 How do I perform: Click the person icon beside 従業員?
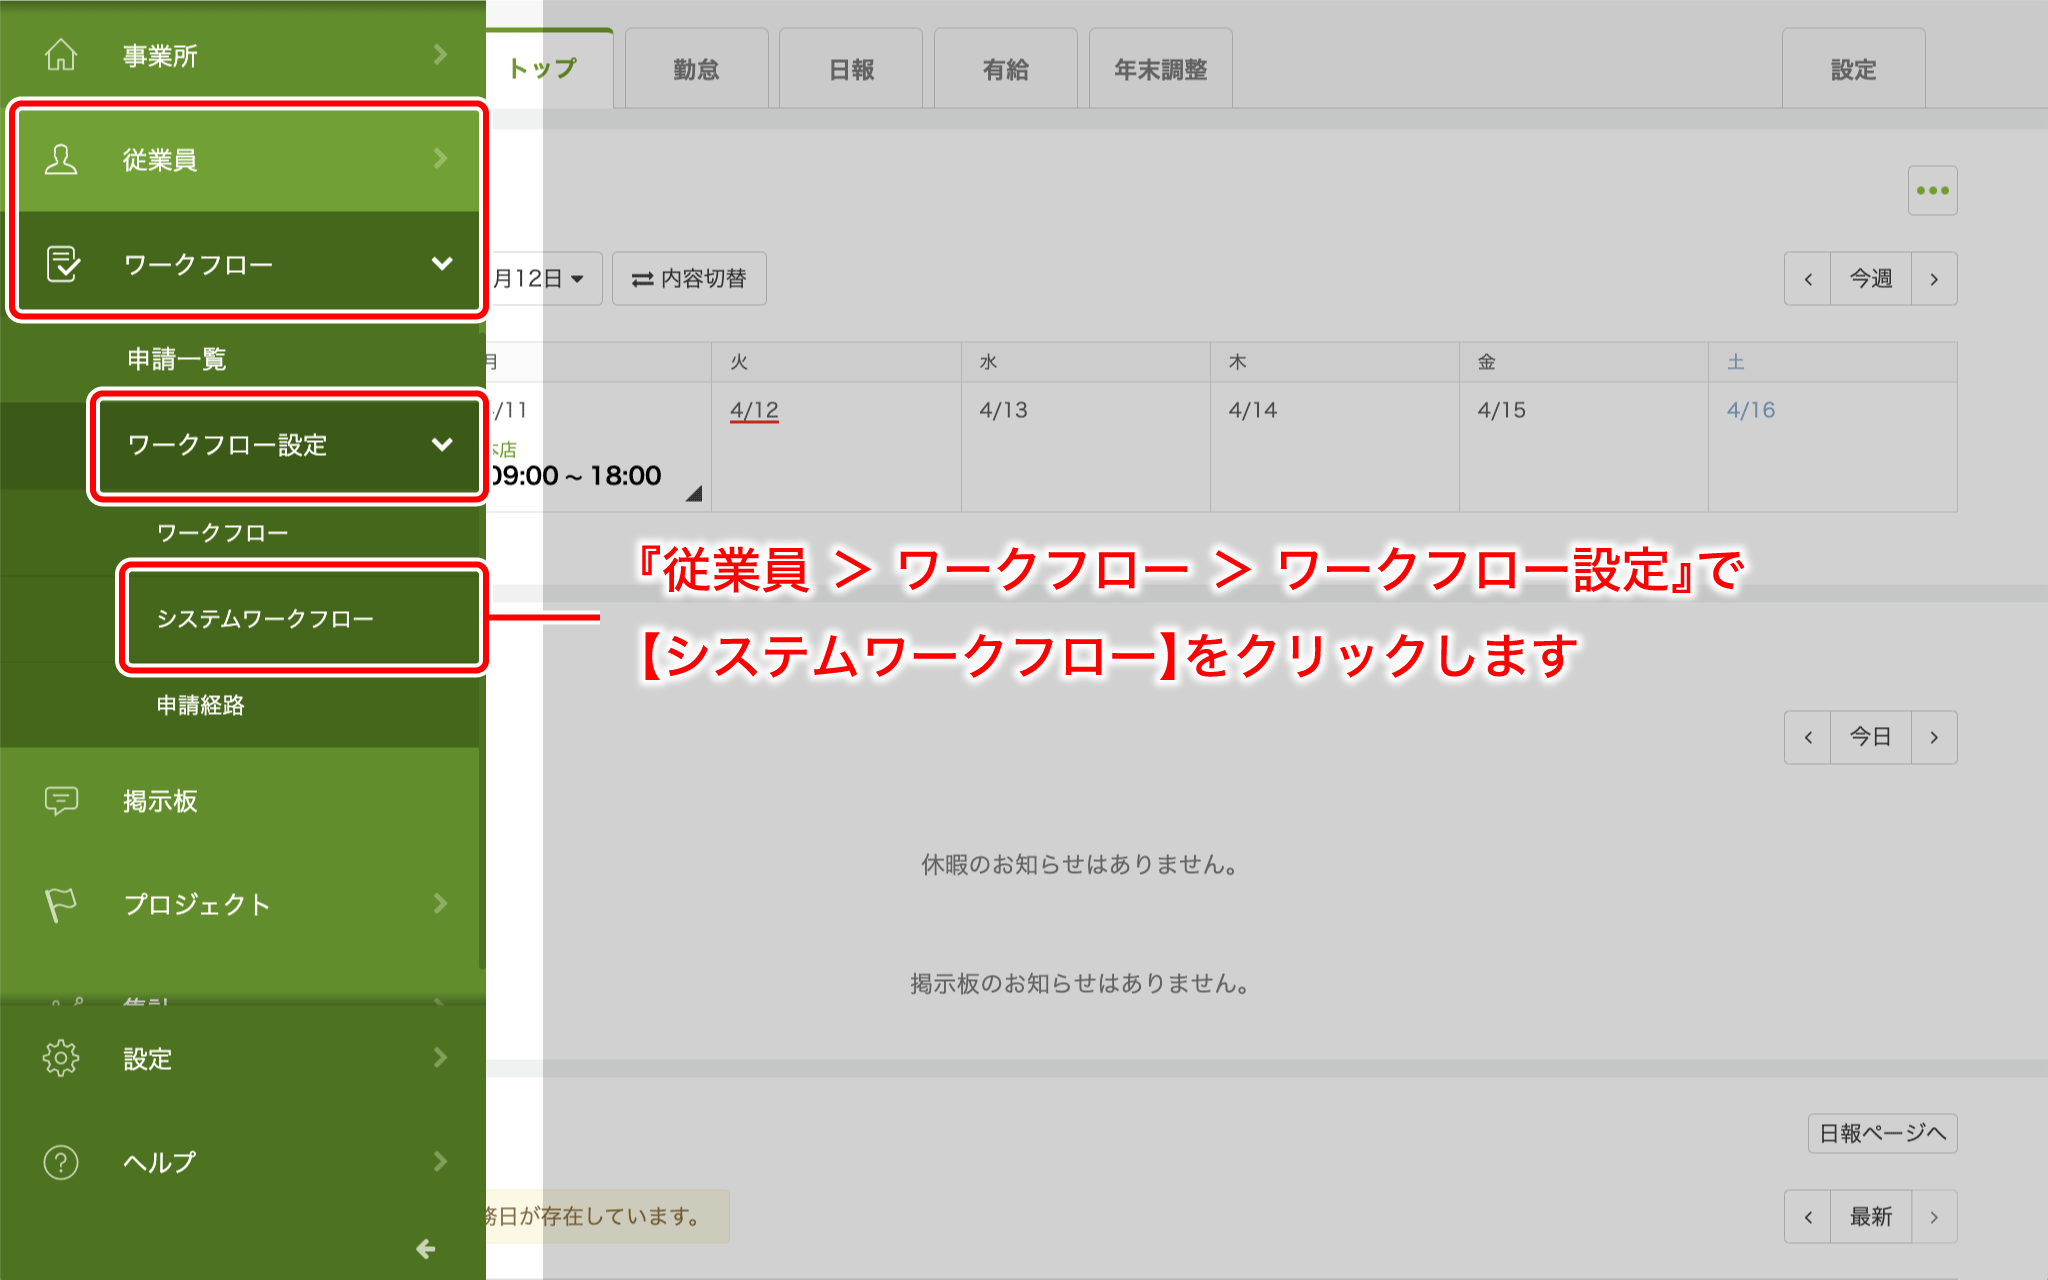pos(61,159)
